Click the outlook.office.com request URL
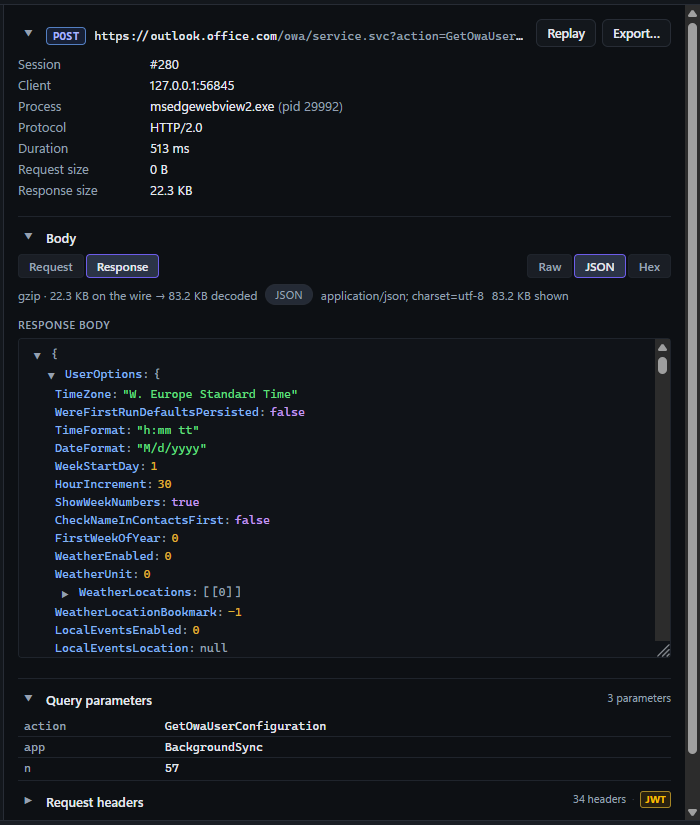Viewport: 700px width, 825px height. pyautogui.click(x=308, y=36)
